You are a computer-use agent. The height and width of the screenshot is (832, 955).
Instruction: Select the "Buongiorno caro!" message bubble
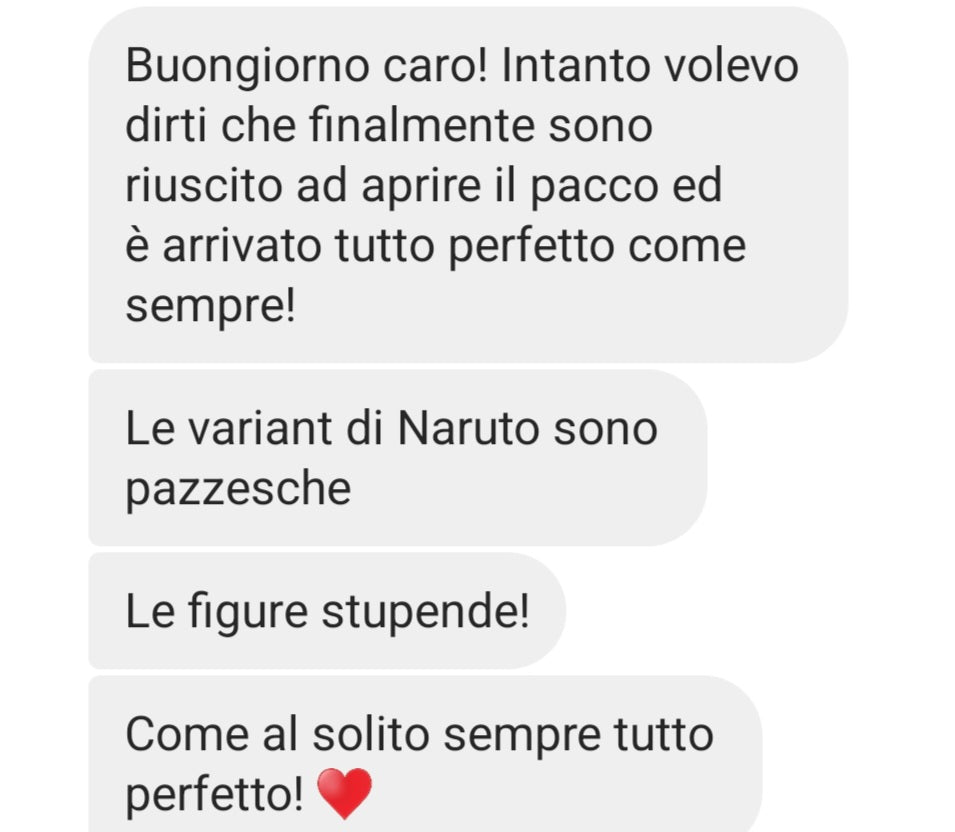coord(468,185)
